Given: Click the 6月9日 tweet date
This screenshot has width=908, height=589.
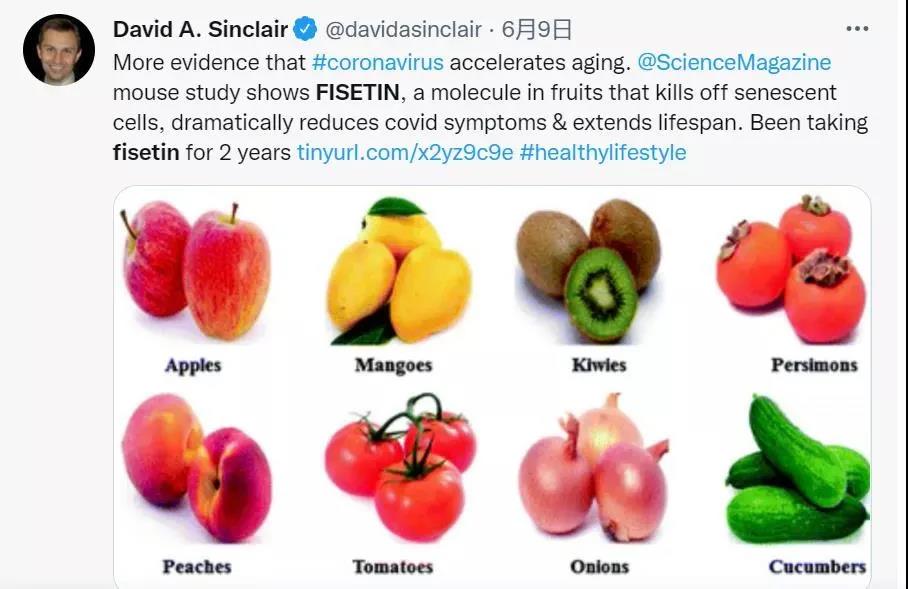Looking at the screenshot, I should tap(536, 30).
